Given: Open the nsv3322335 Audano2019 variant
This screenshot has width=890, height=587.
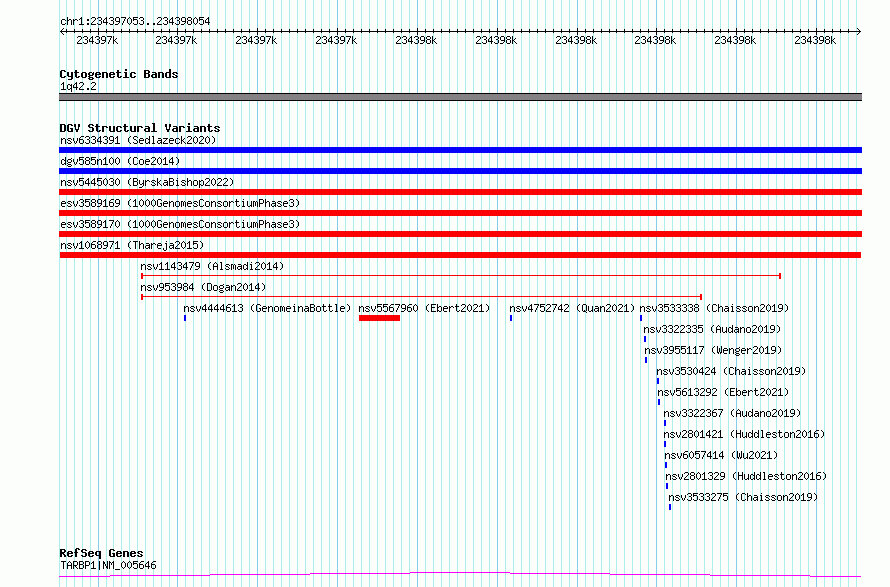Looking at the screenshot, I should tap(712, 329).
